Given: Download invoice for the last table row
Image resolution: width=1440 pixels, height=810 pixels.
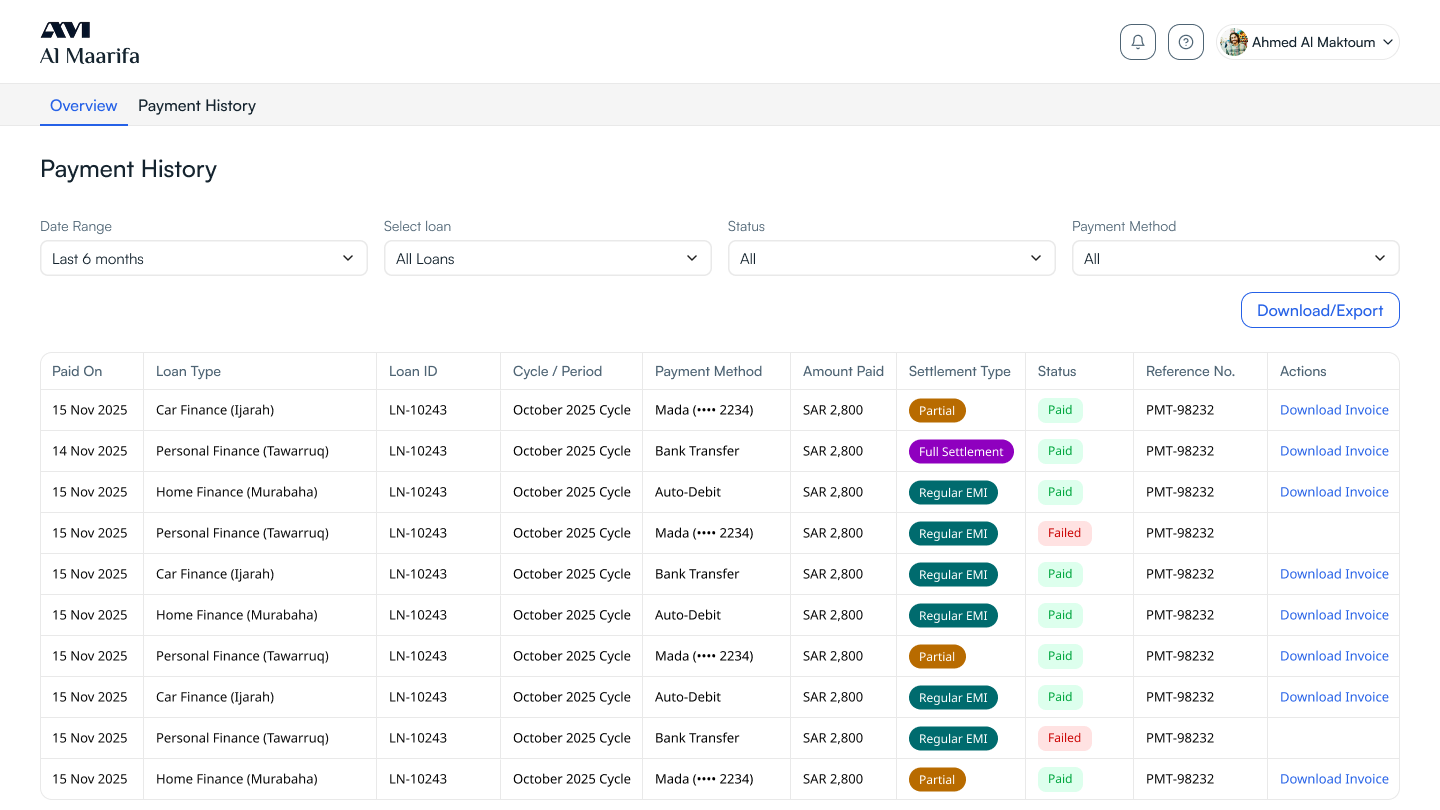Looking at the screenshot, I should click(x=1334, y=779).
